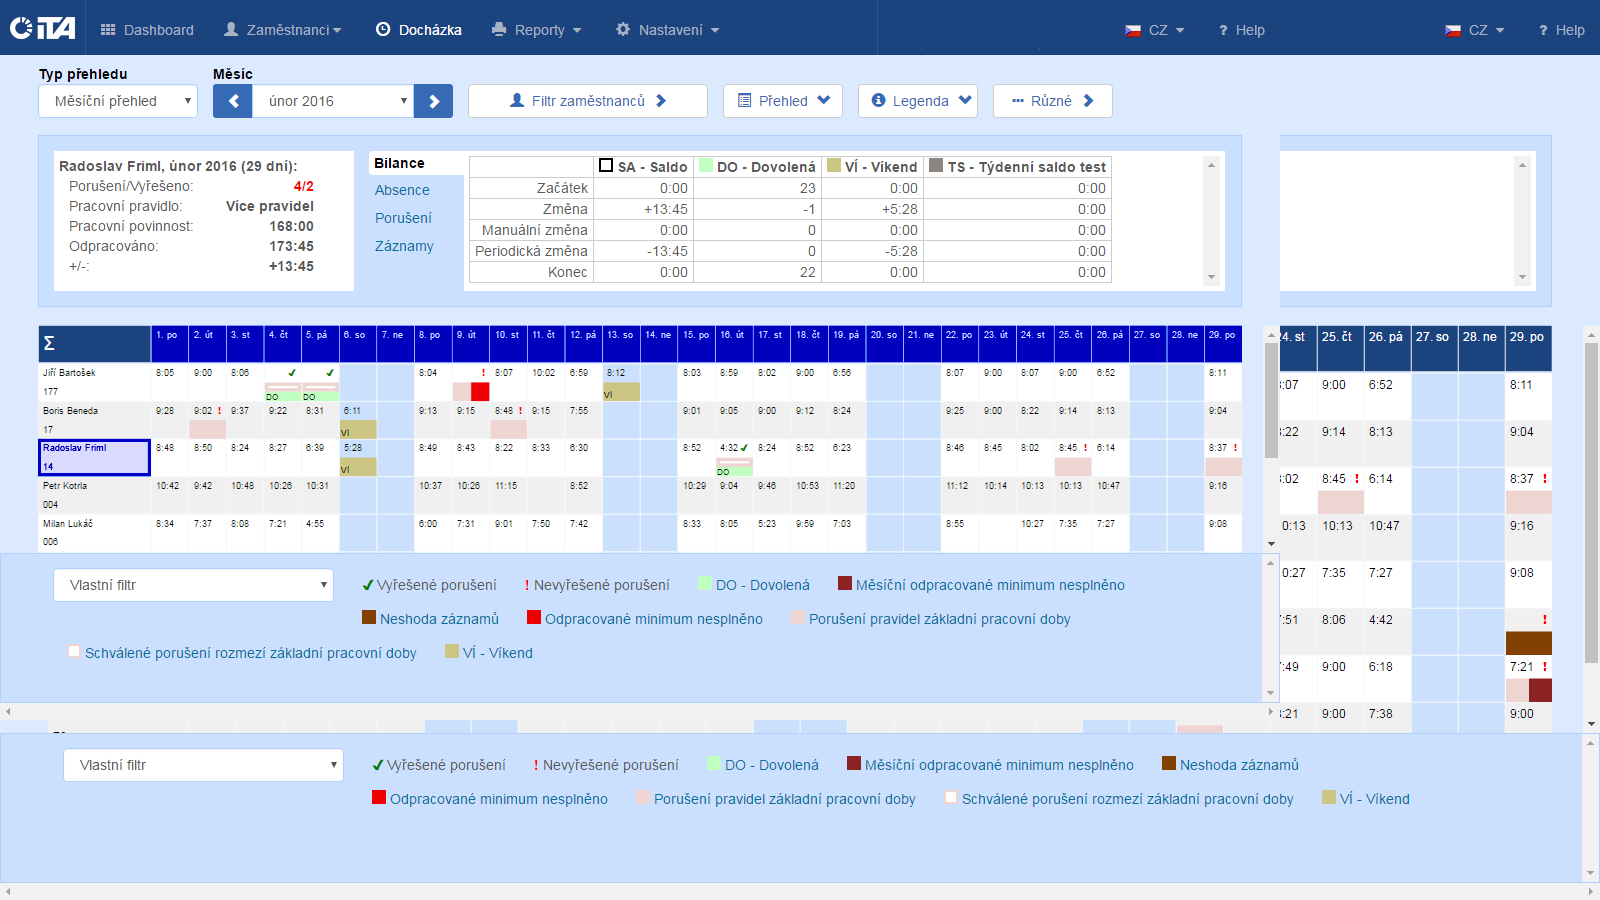Toggle TS - Týdenní saldo test checkbox

[x=936, y=166]
